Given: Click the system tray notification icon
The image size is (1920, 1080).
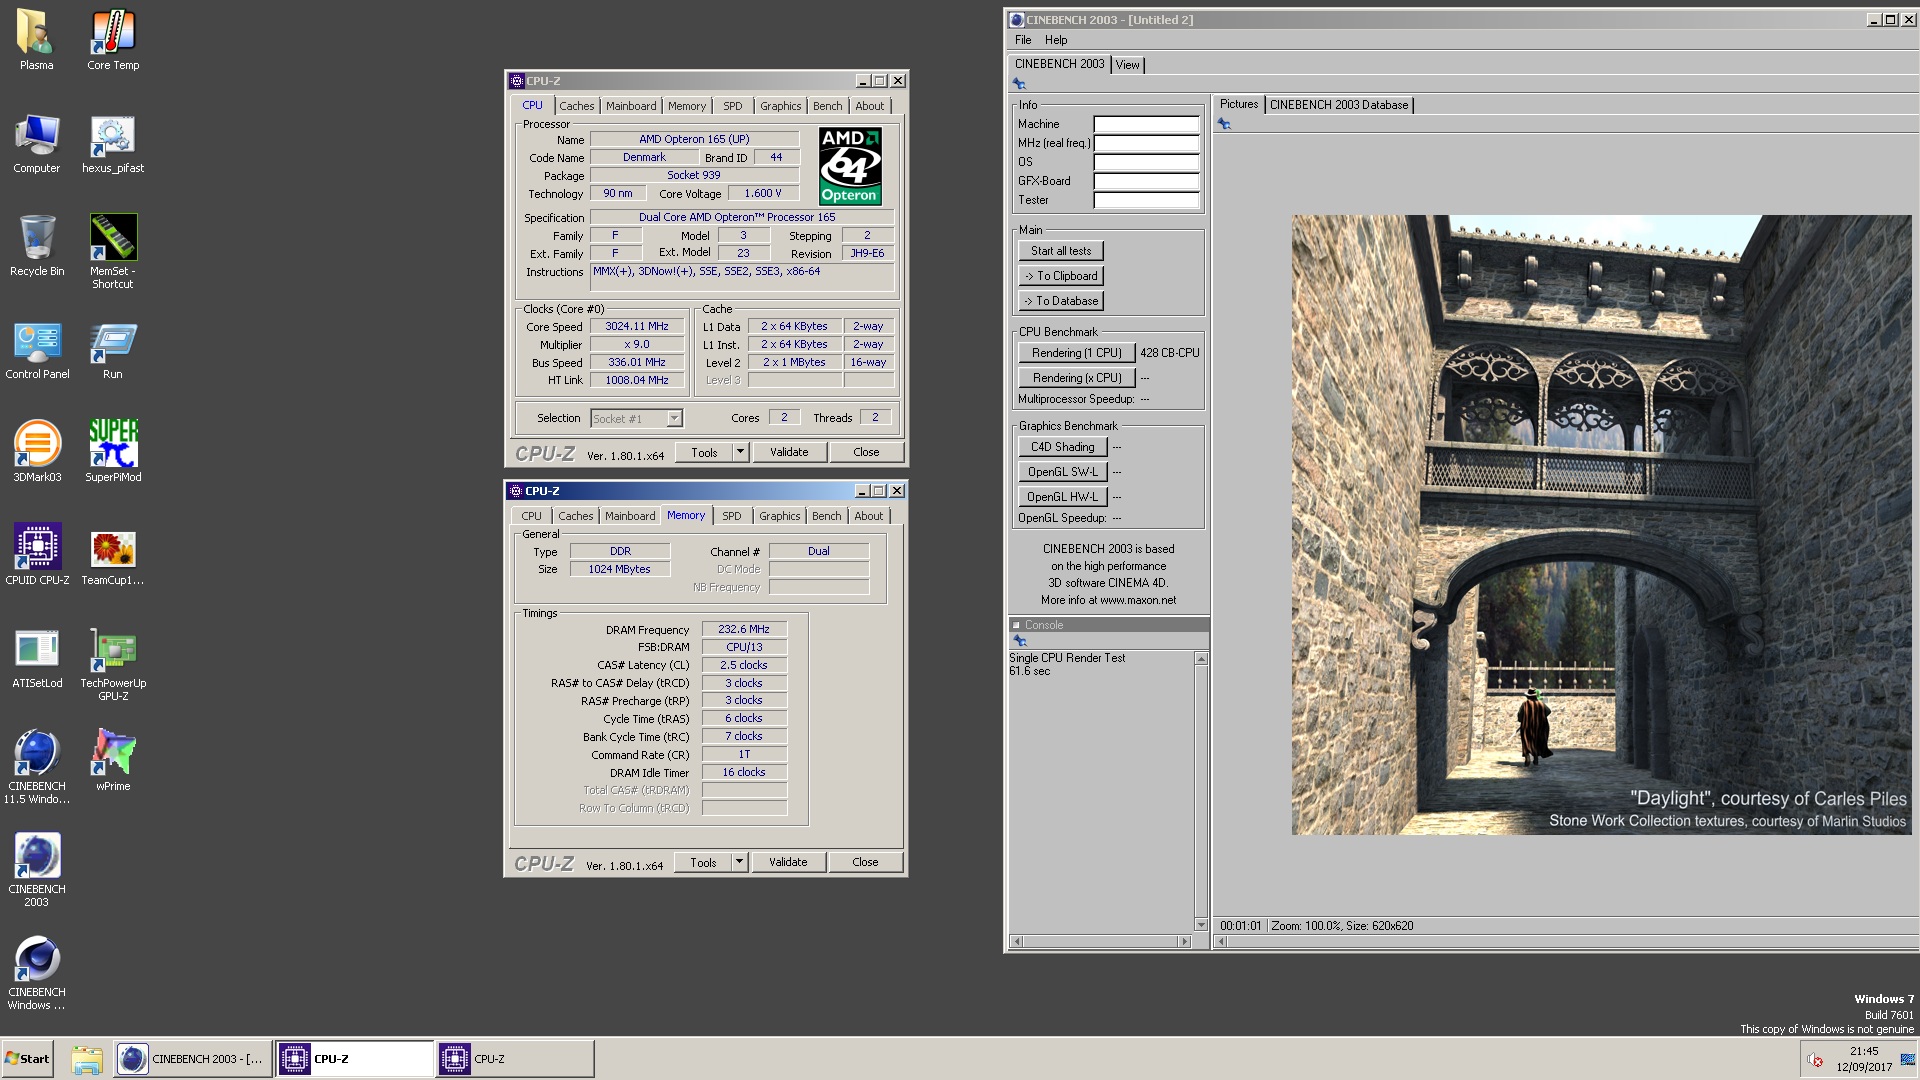Looking at the screenshot, I should 1815,1060.
